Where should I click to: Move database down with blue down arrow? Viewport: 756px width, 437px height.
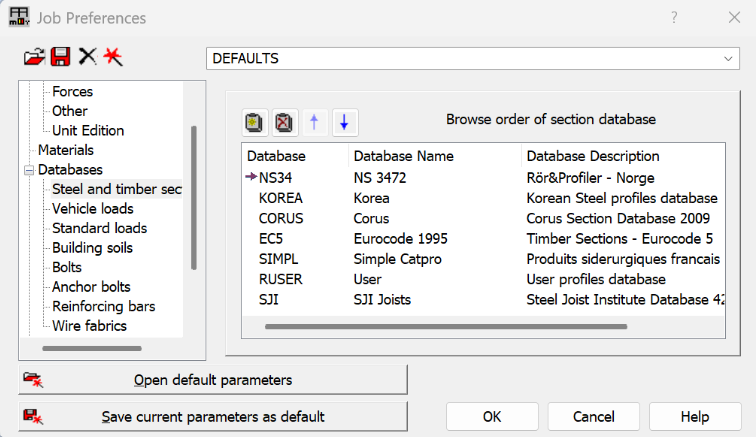point(344,123)
